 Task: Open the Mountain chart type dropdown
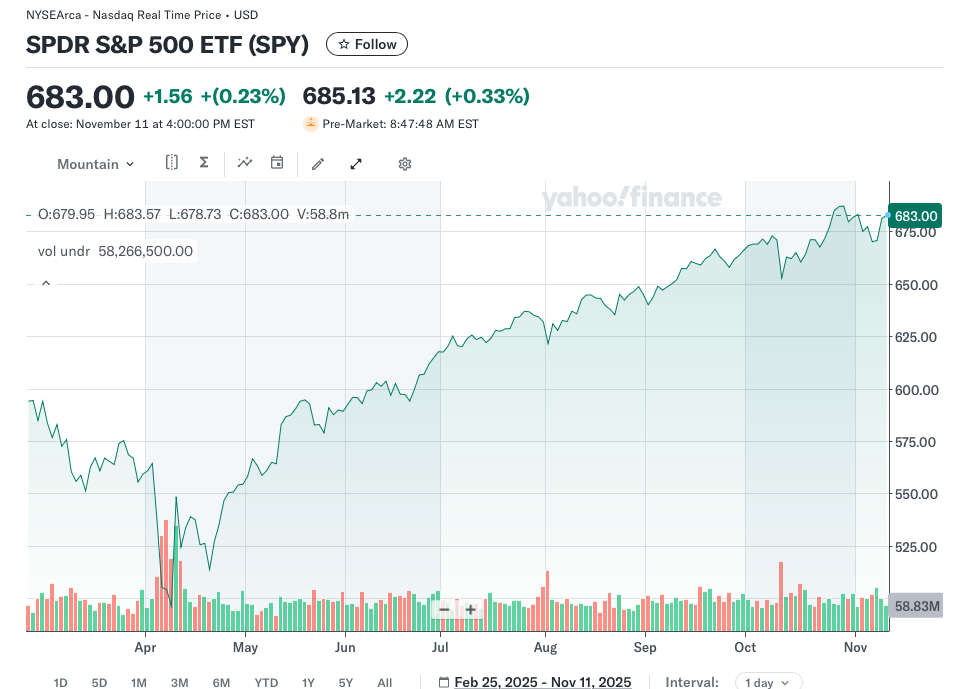pos(95,164)
